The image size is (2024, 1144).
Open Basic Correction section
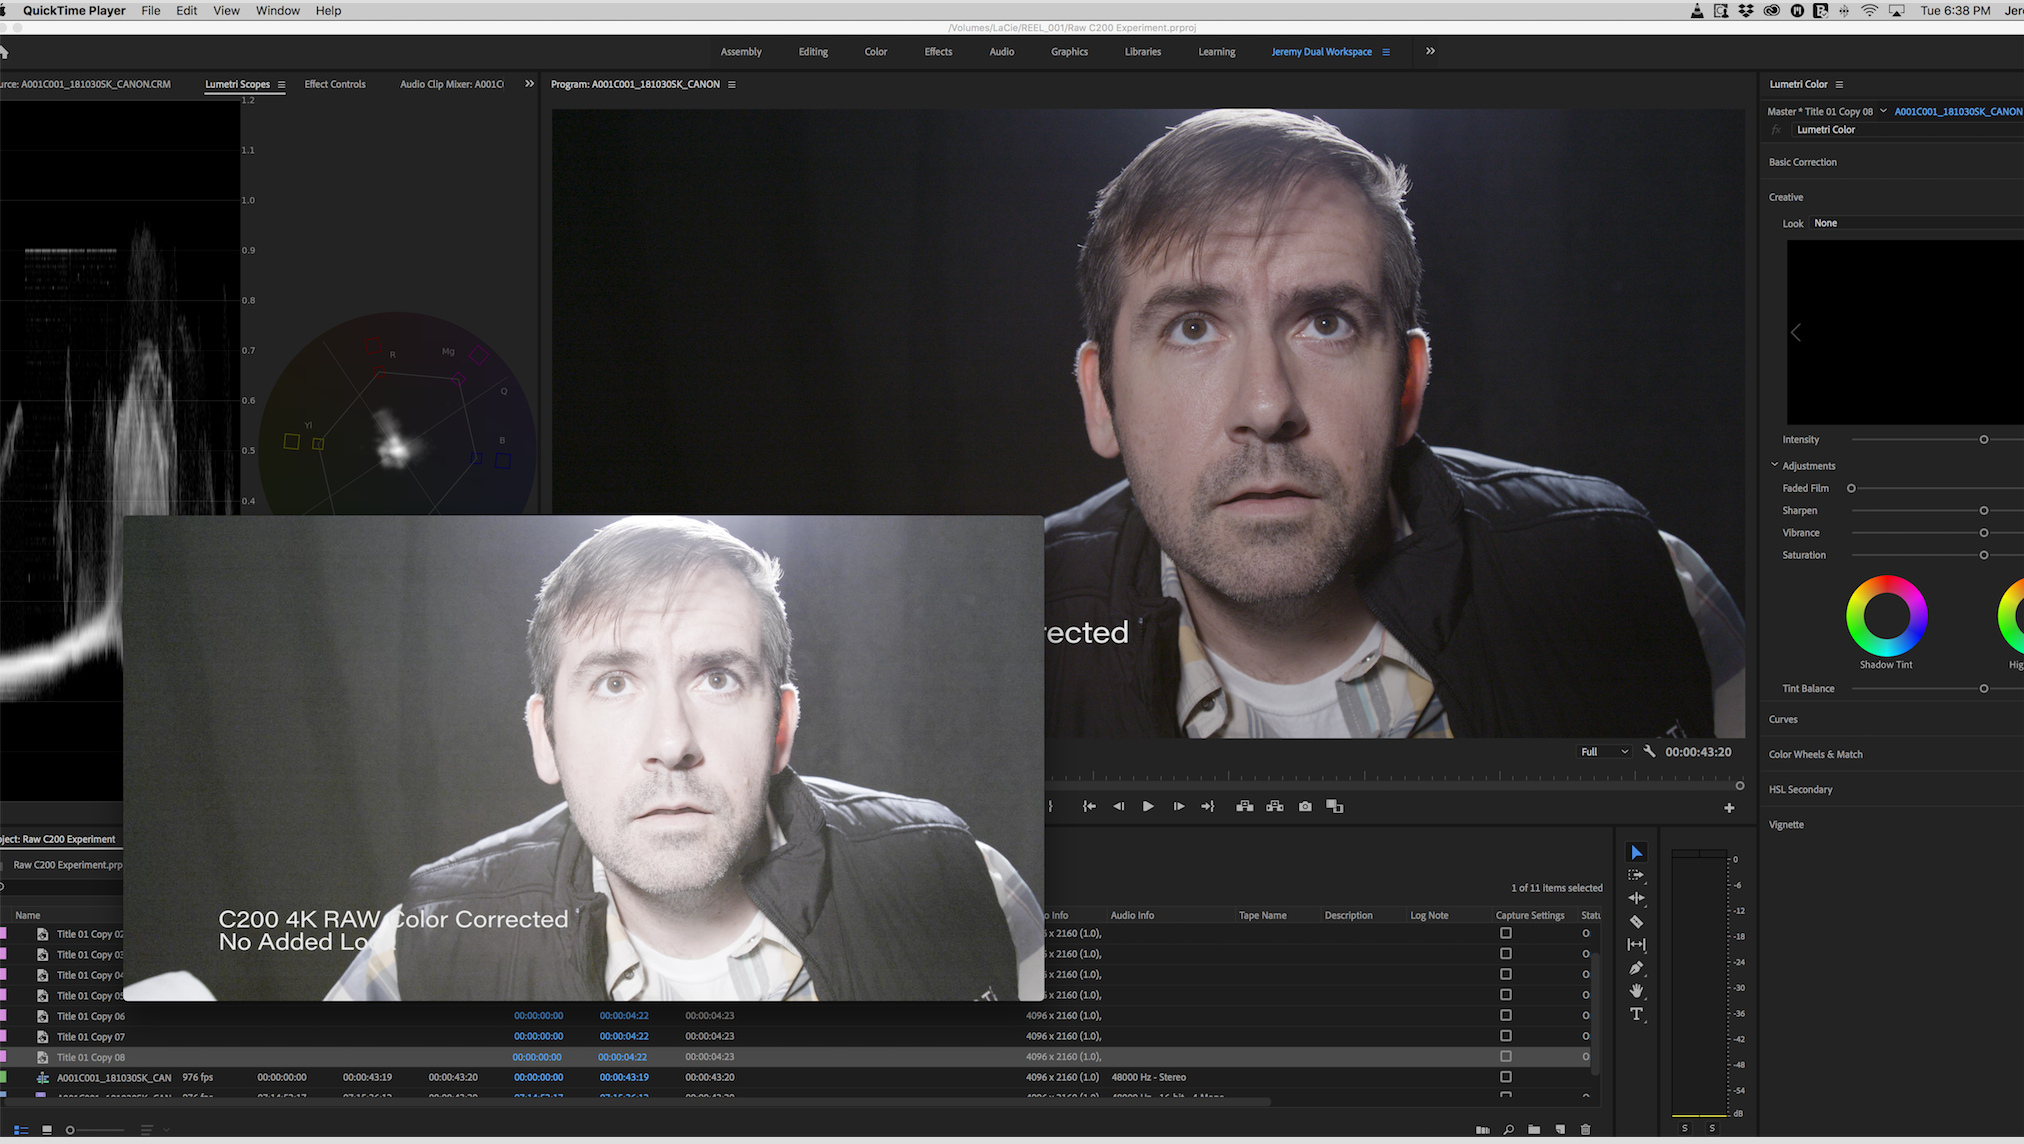tap(1802, 162)
